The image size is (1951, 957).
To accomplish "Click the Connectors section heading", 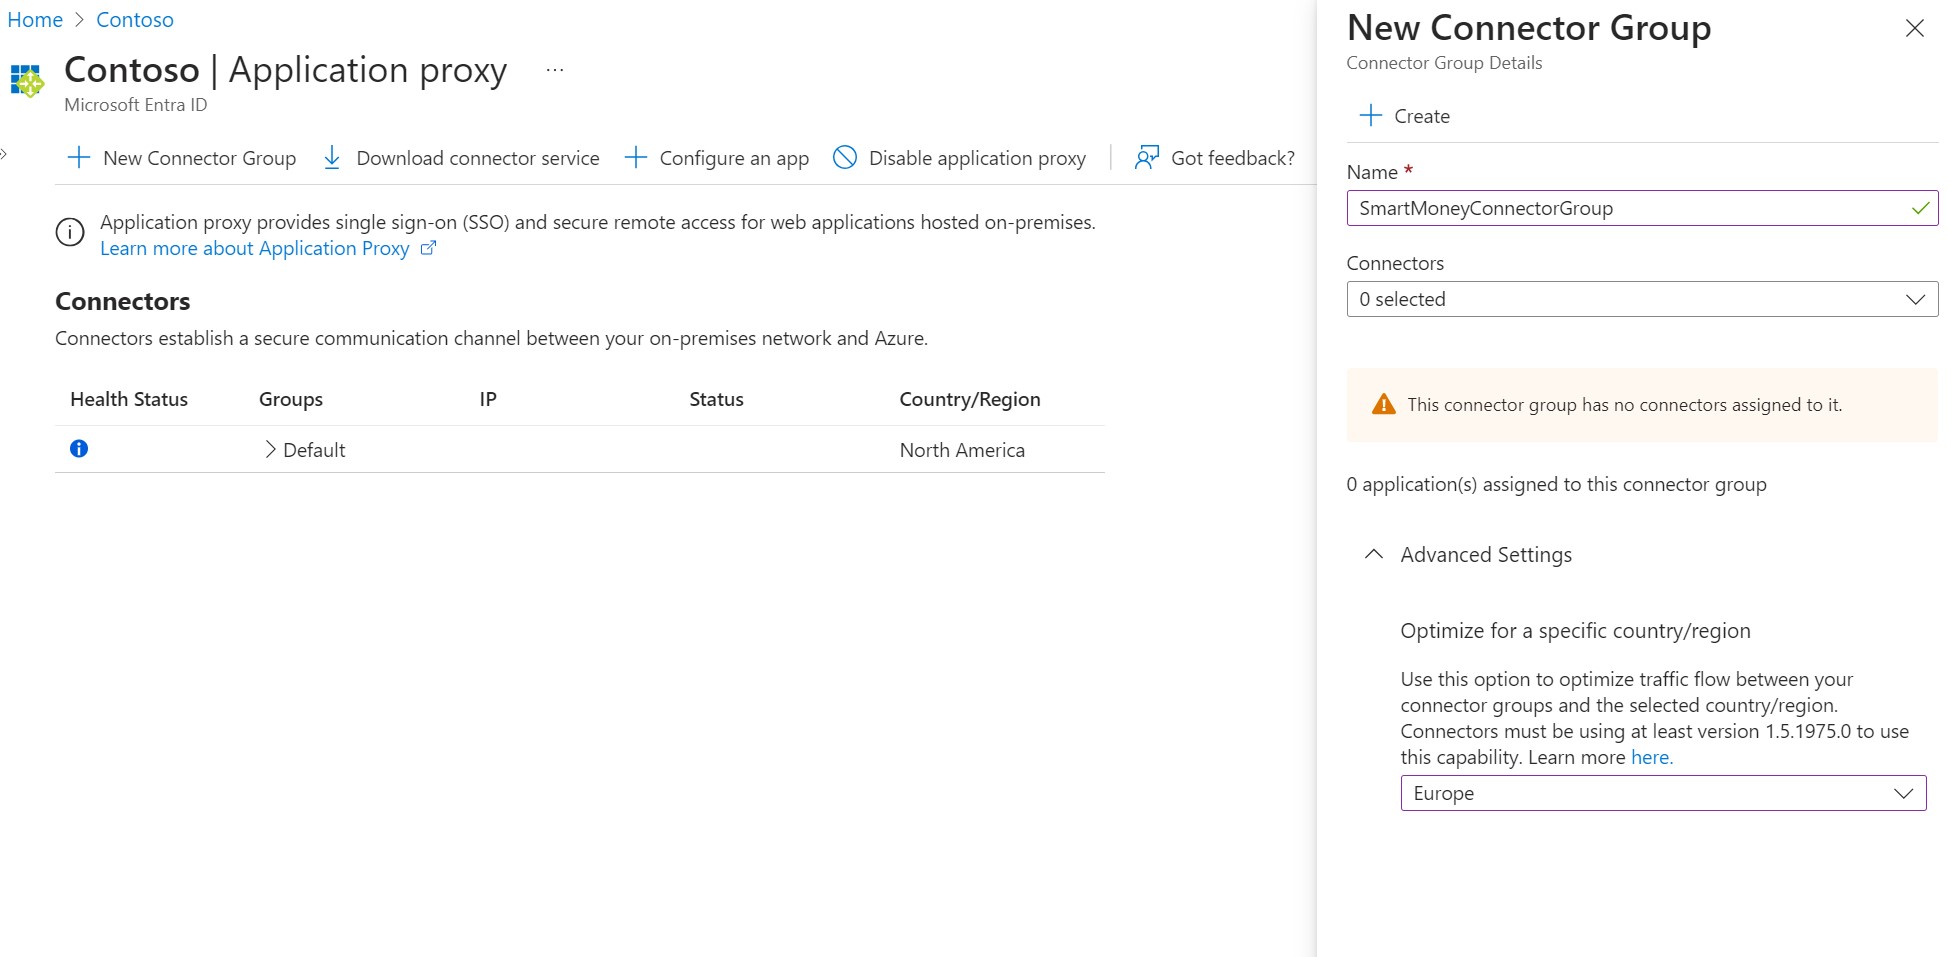I will [123, 301].
